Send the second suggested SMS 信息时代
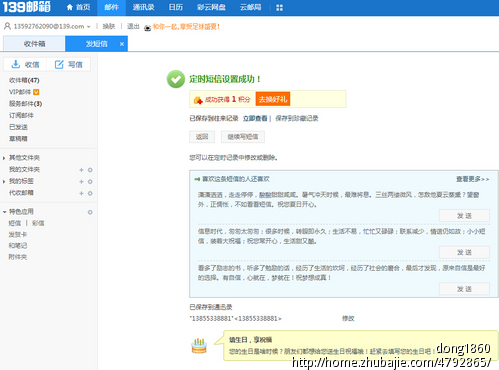 464,252
